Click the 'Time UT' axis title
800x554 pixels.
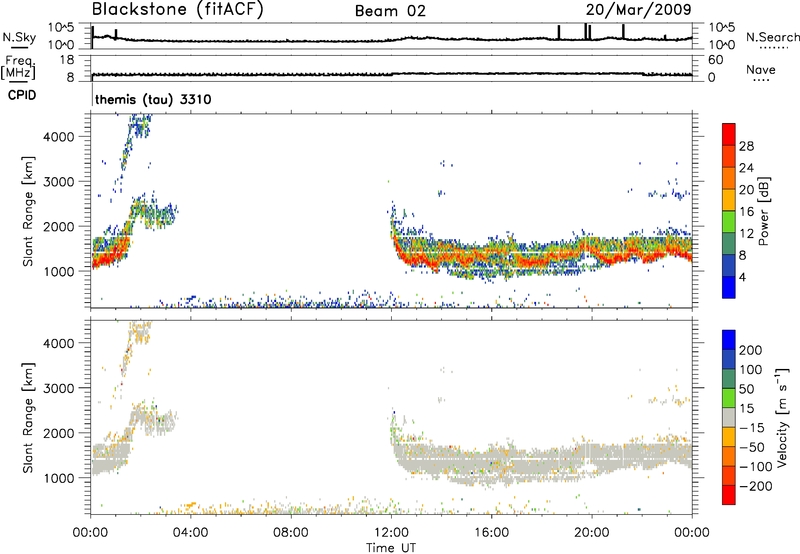point(391,548)
